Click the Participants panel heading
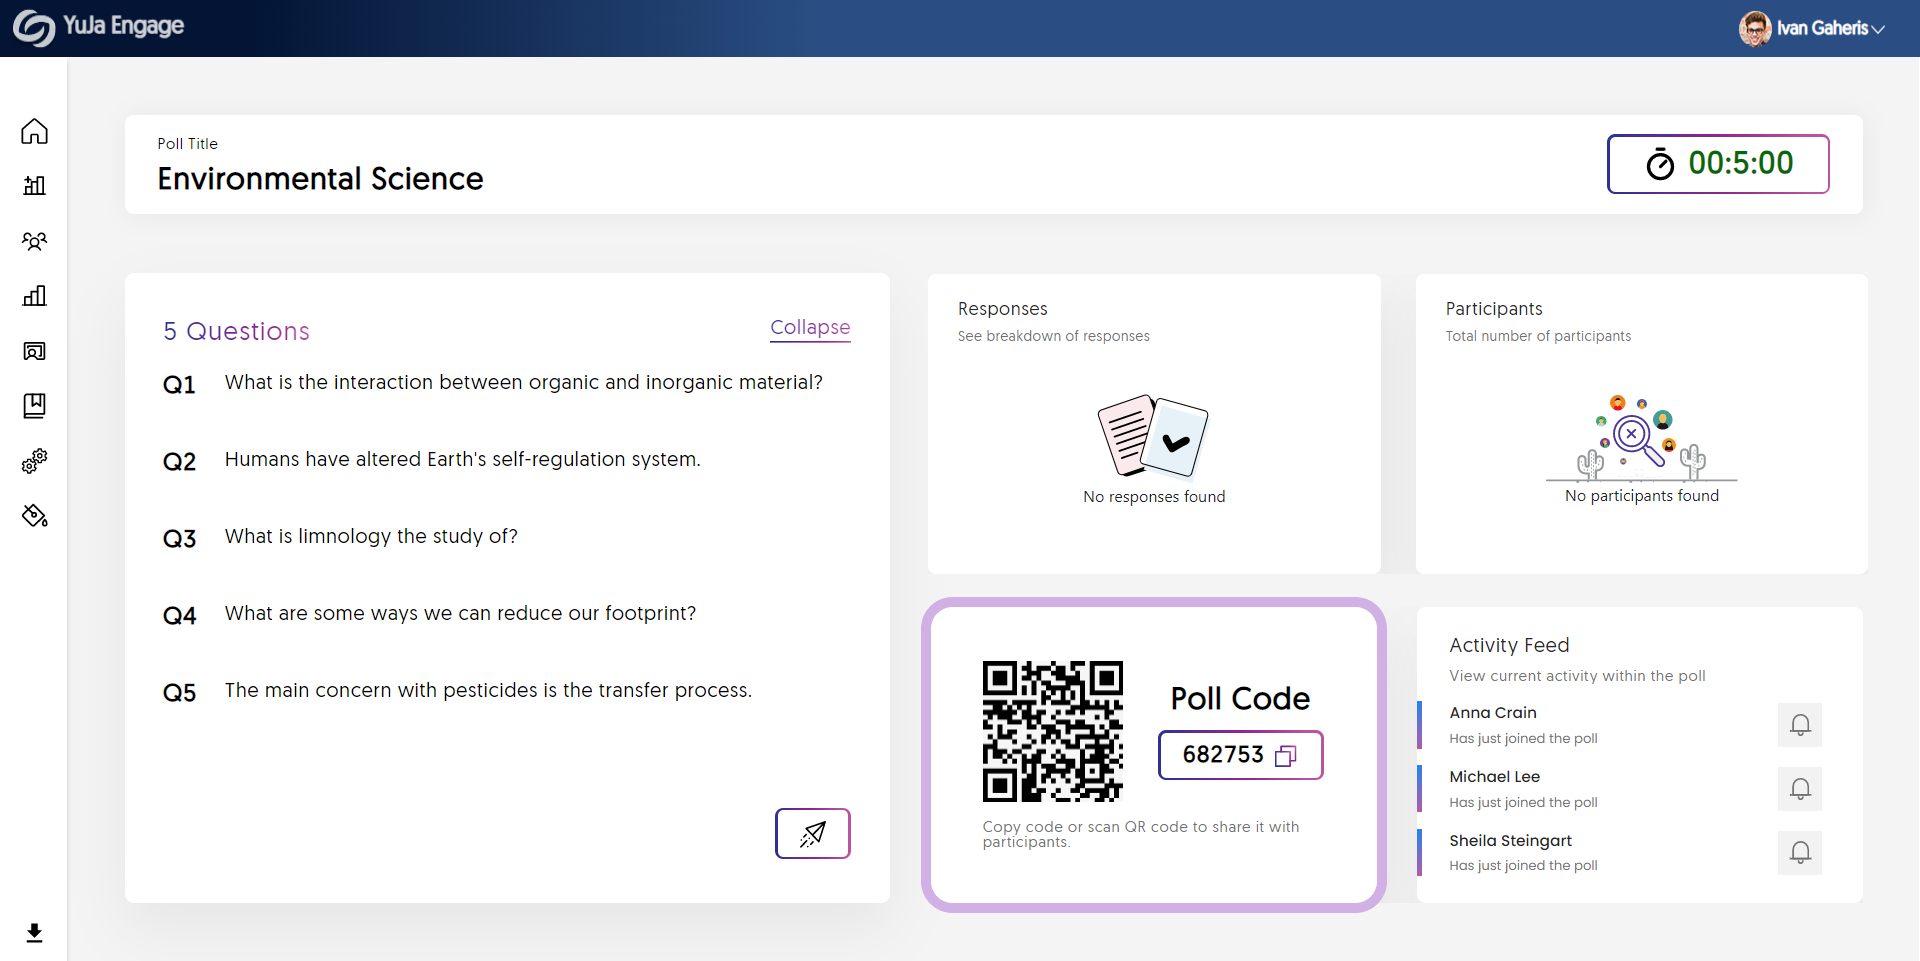The height and width of the screenshot is (961, 1920). point(1494,309)
